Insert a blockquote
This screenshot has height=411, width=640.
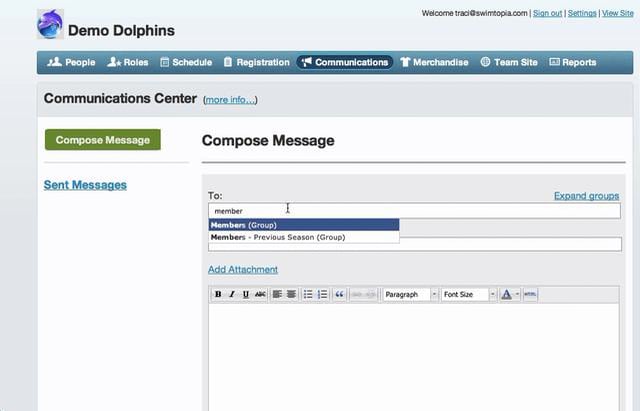(339, 294)
